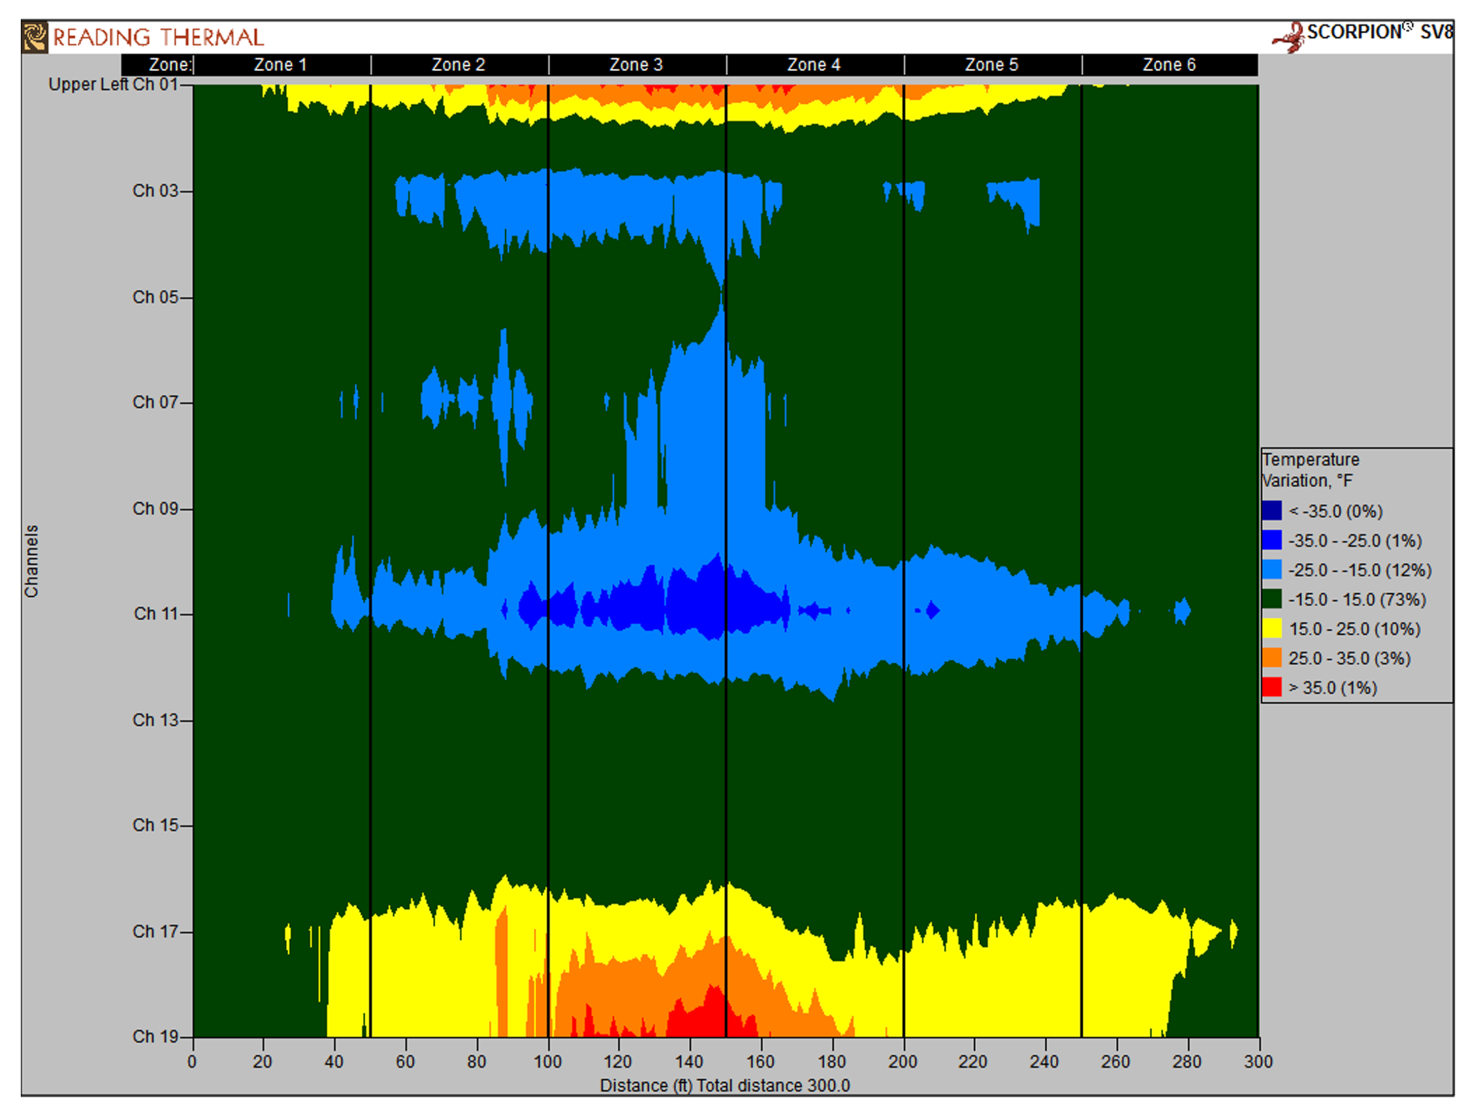
Task: Click the 'Ch 05' channel label
Action: (x=156, y=297)
